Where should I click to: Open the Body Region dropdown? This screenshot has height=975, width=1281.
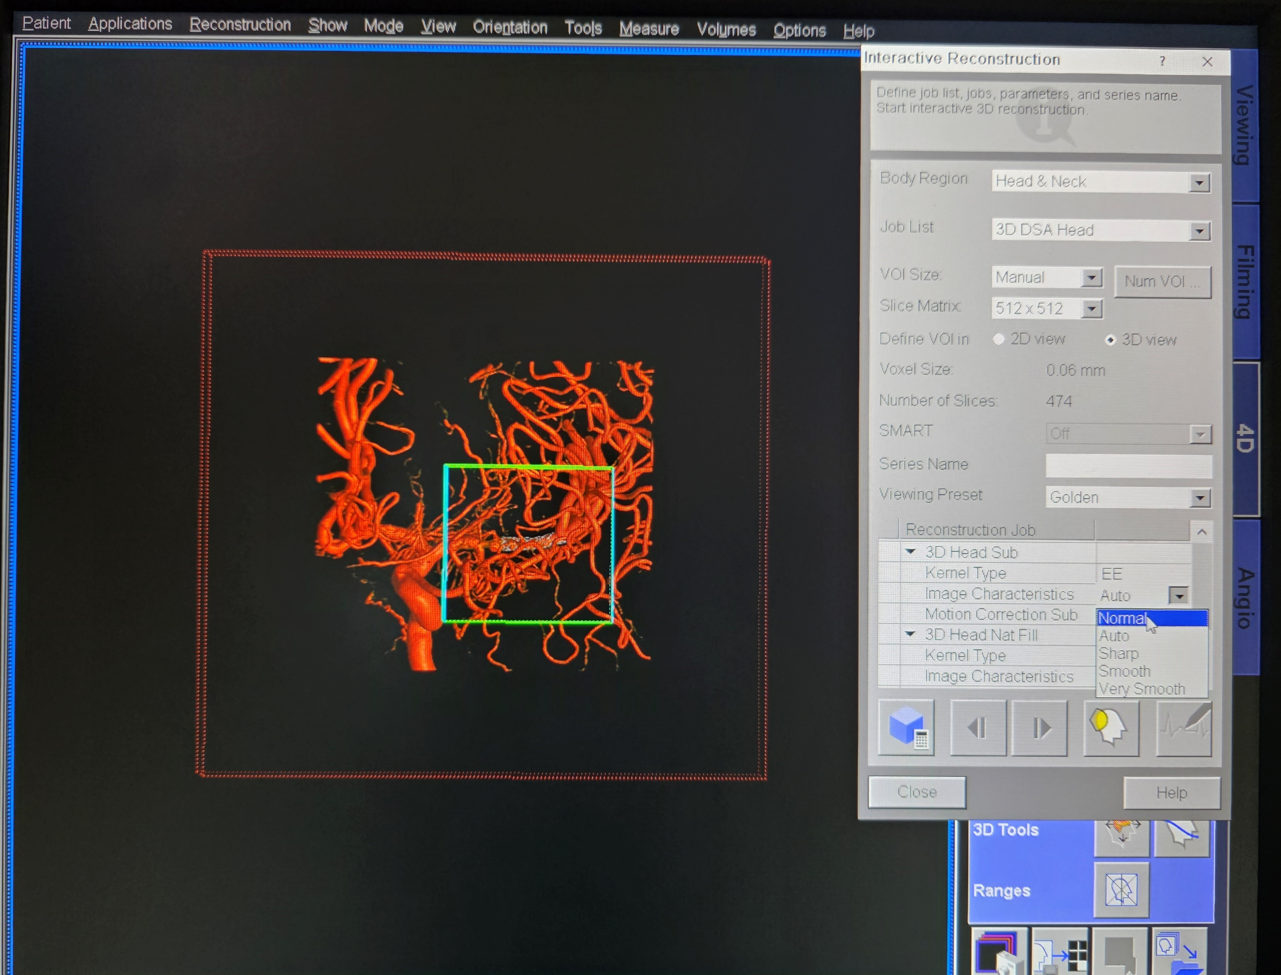pyautogui.click(x=1199, y=183)
